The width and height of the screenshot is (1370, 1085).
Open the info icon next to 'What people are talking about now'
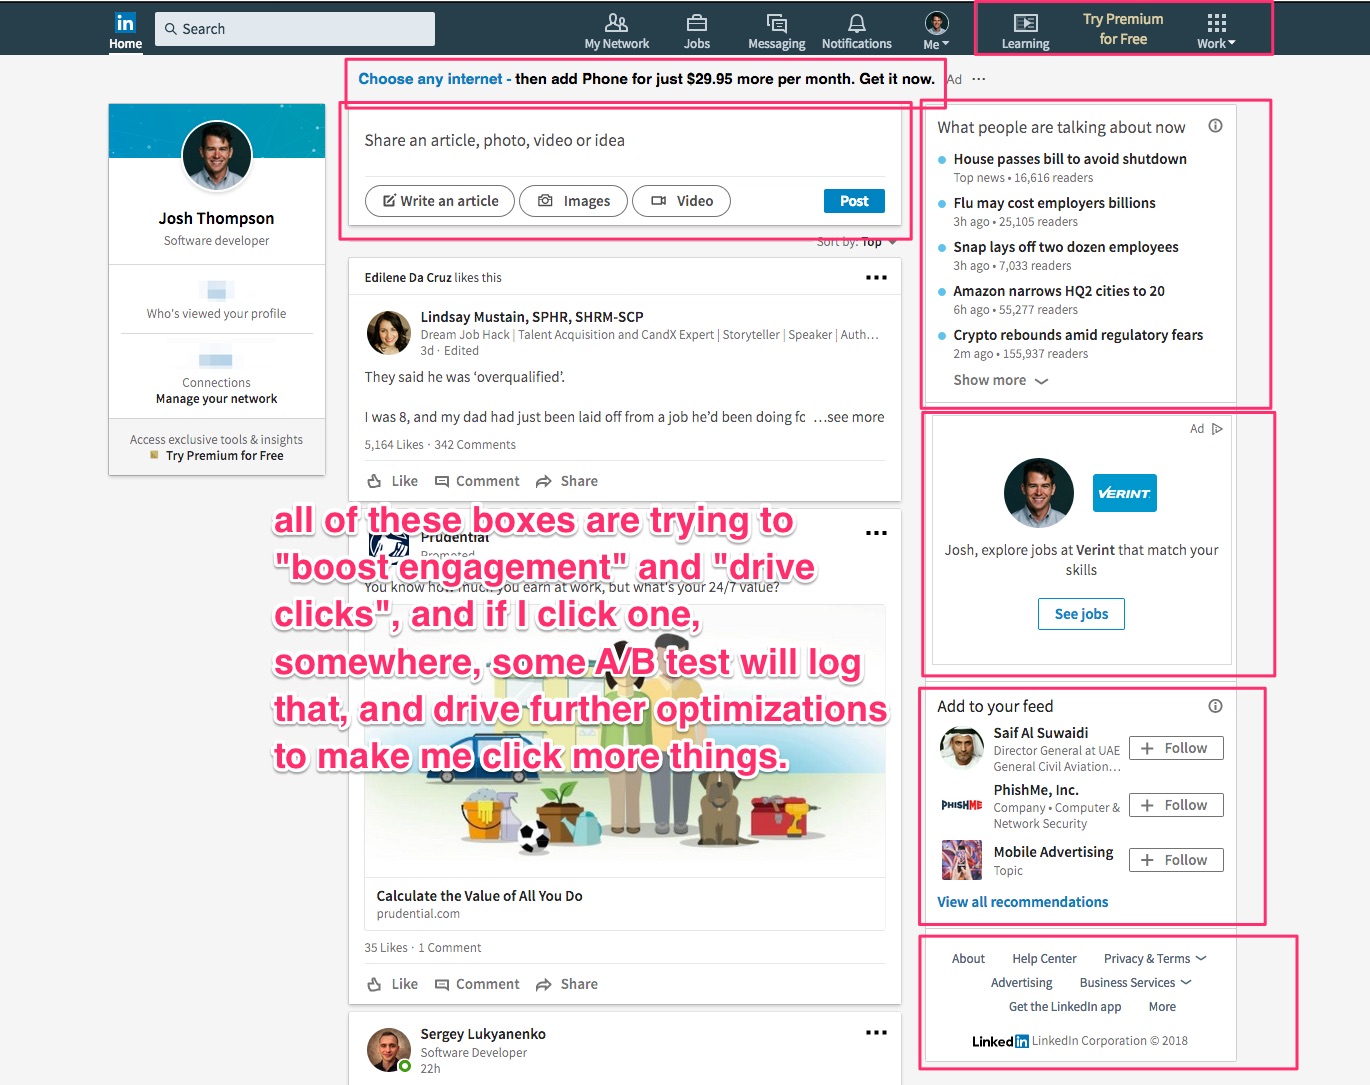point(1215,126)
